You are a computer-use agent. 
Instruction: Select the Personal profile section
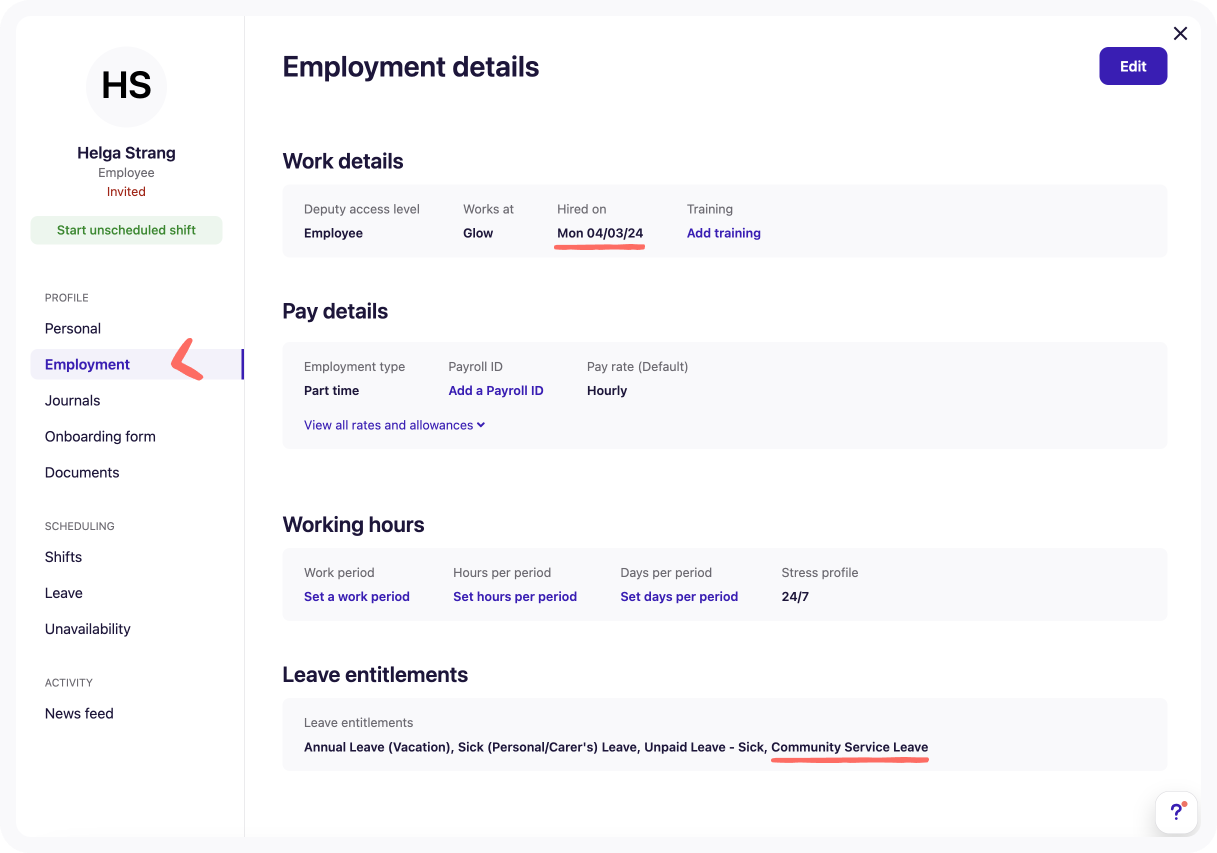(x=72, y=328)
